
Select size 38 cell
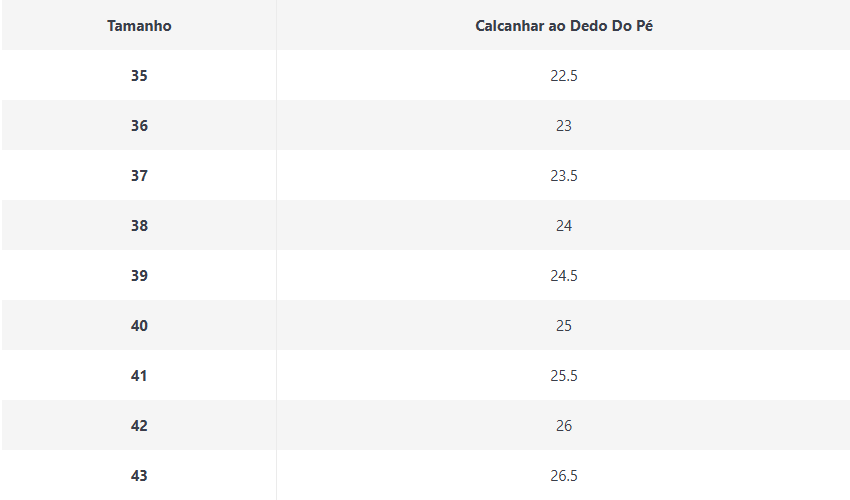tap(139, 225)
